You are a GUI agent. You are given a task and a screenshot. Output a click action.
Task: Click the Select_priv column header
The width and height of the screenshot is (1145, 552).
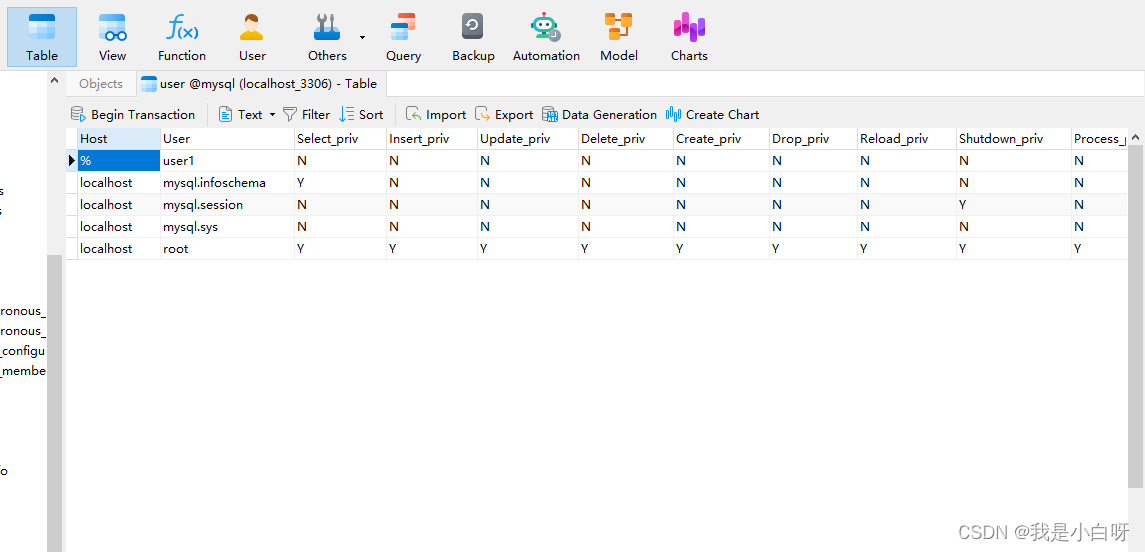tap(340, 139)
